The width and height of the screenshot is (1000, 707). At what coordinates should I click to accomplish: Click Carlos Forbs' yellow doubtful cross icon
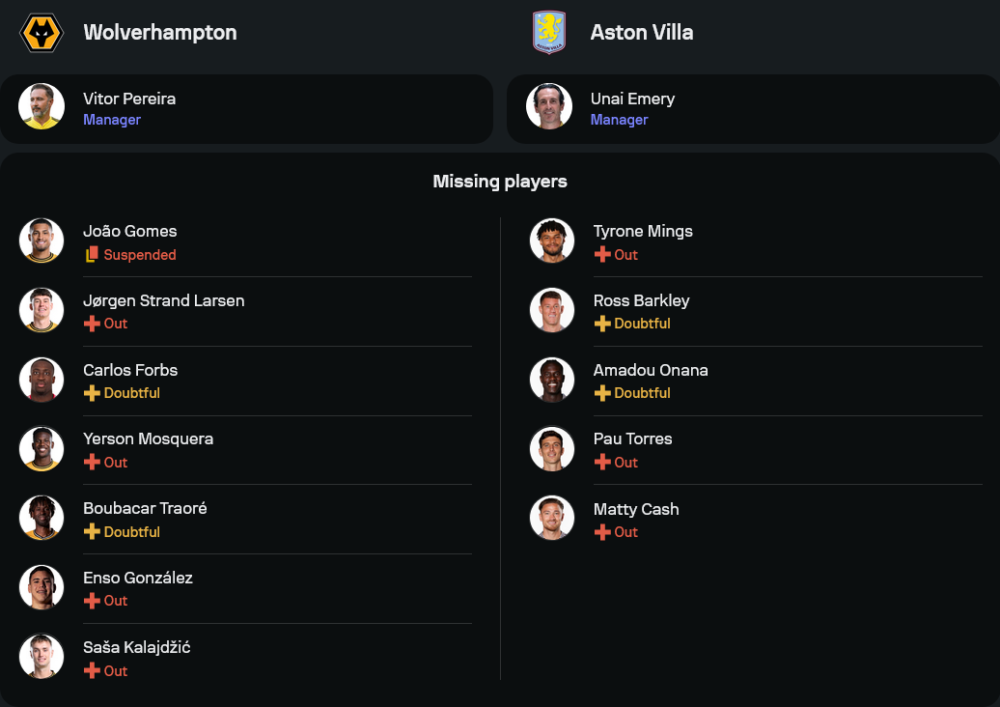pos(92,393)
